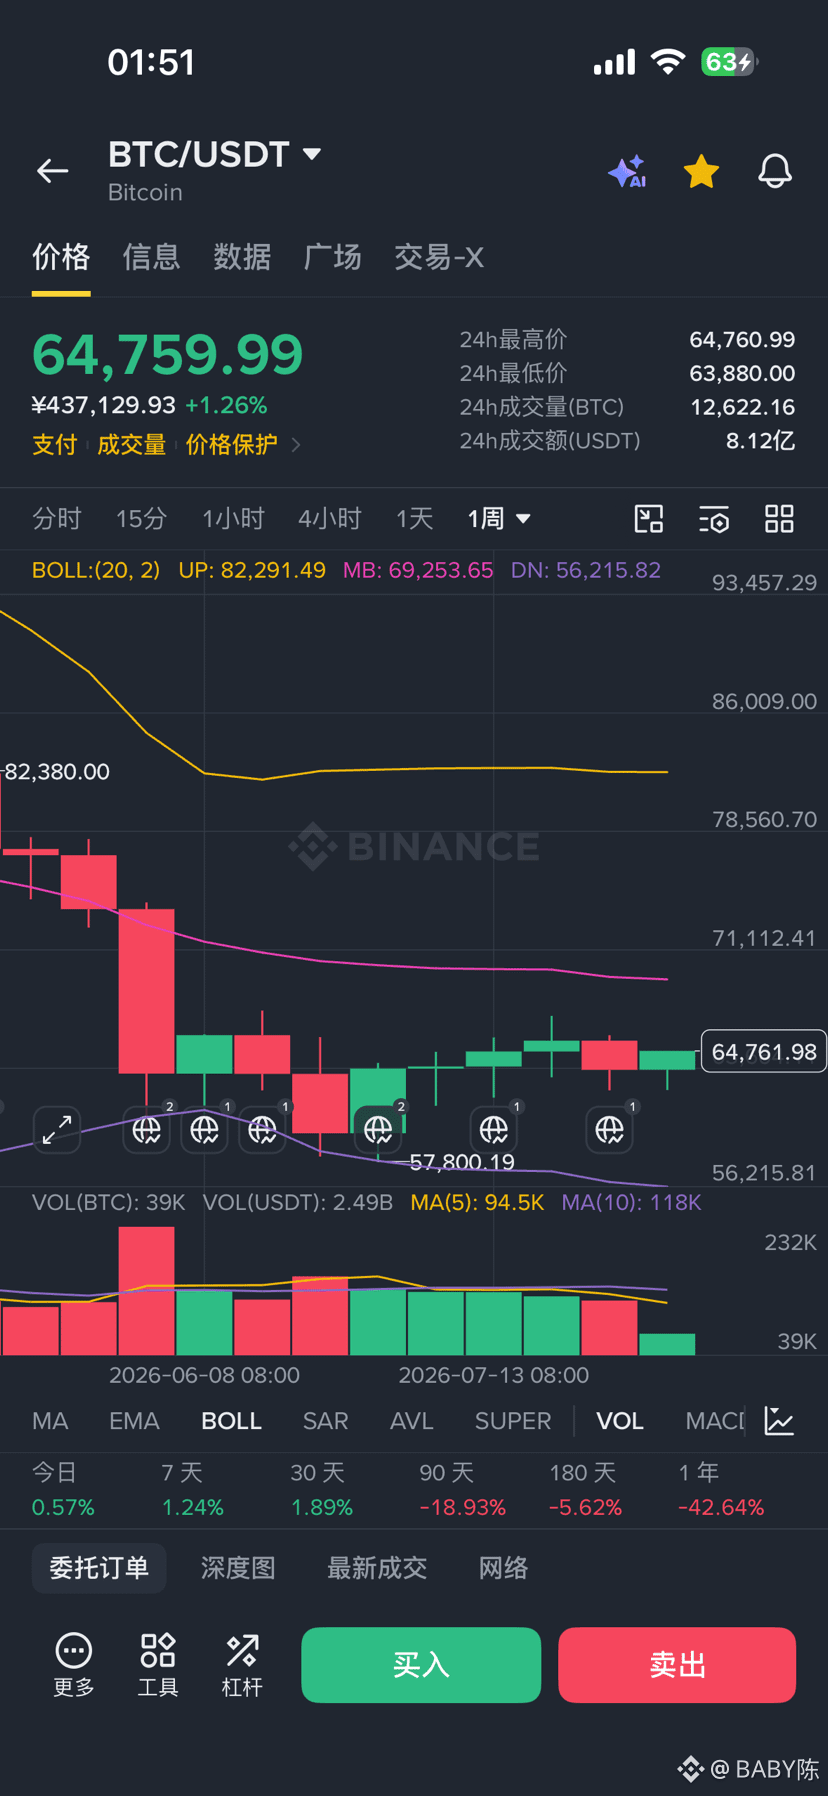
Task: Open the chart drawing tools icon
Action: [x=649, y=518]
